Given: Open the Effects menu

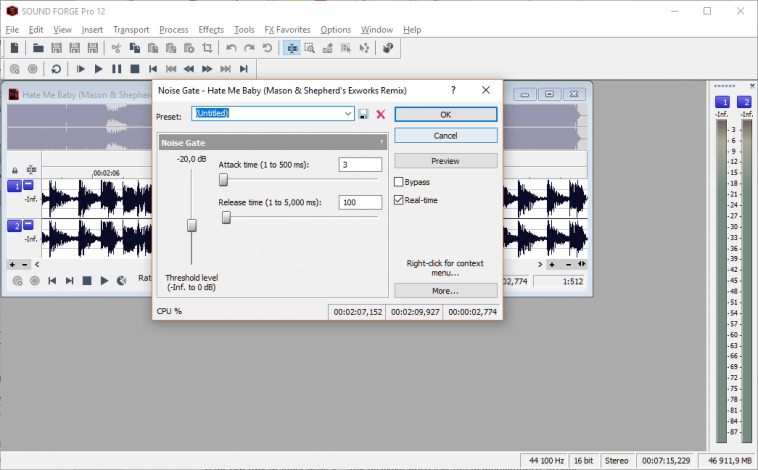Looking at the screenshot, I should click(210, 30).
